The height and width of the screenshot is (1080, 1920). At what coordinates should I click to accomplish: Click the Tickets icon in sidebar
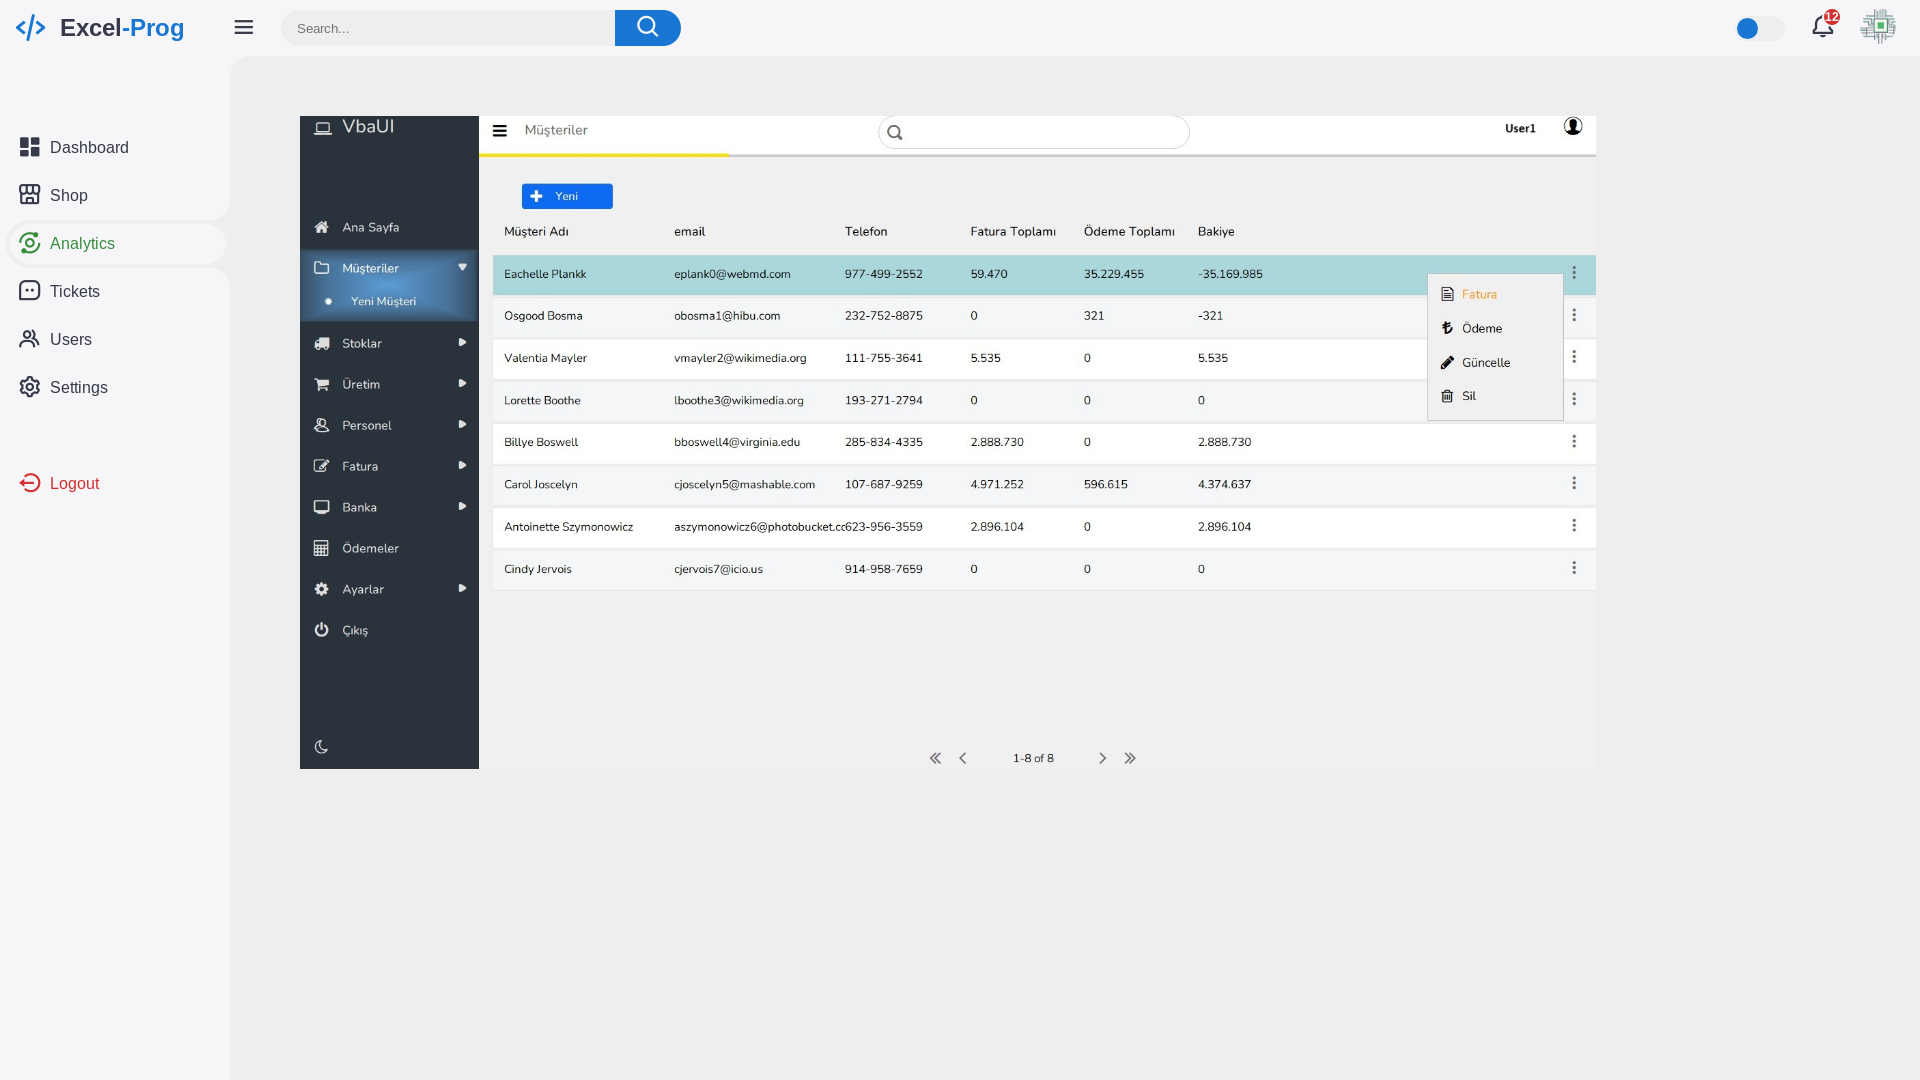(x=30, y=291)
